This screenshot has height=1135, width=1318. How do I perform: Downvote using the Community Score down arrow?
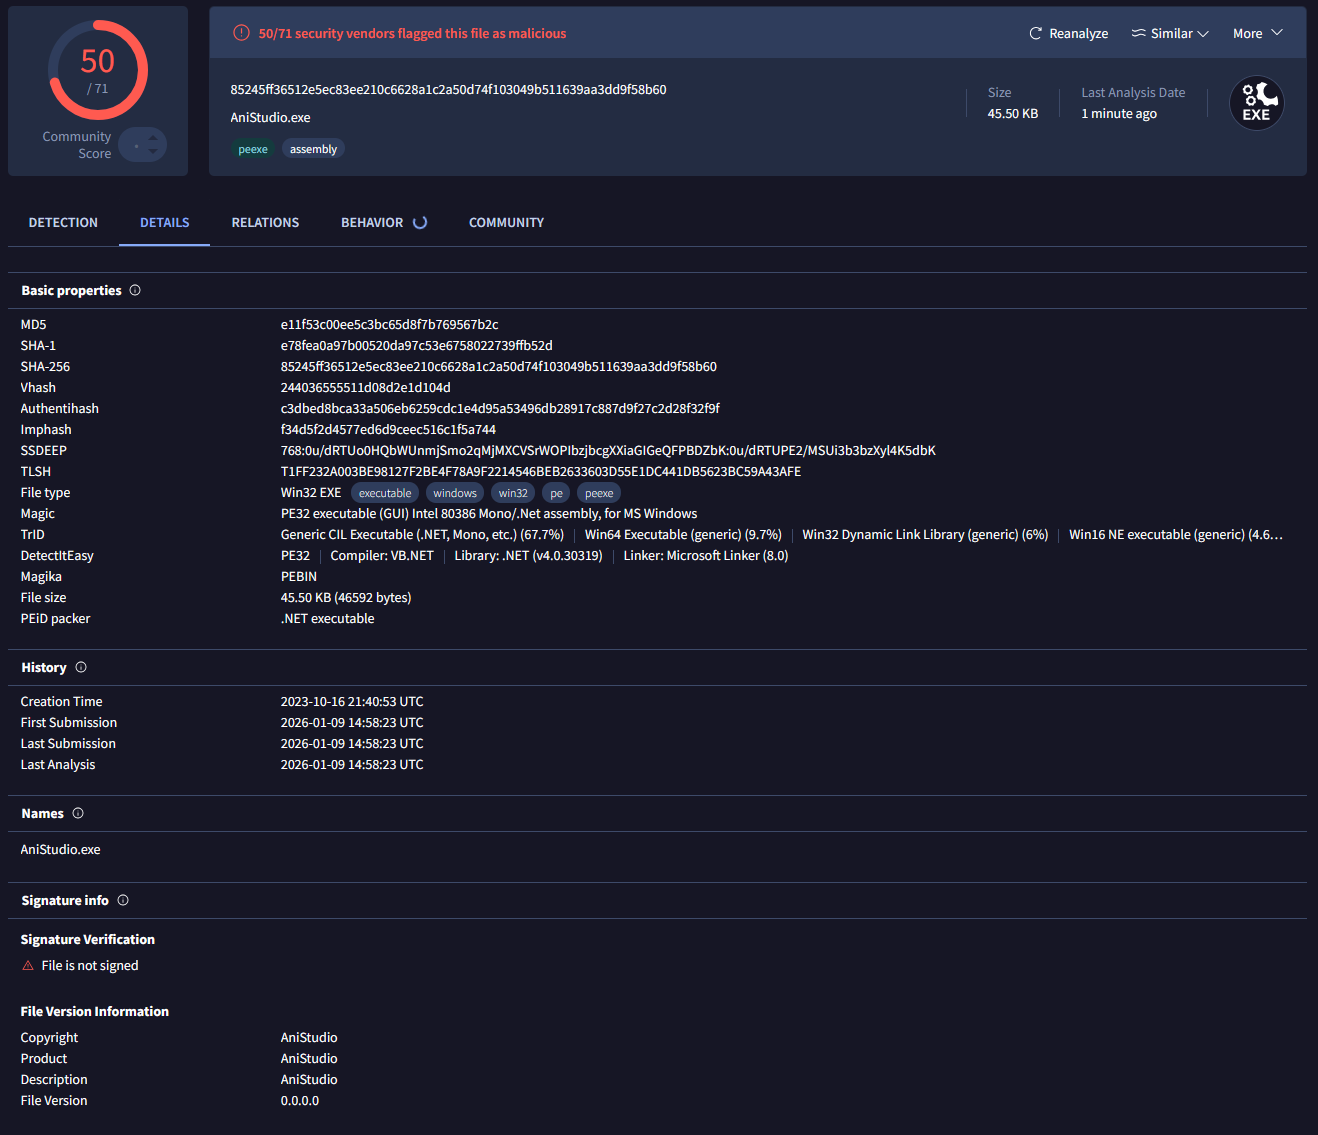pyautogui.click(x=153, y=152)
